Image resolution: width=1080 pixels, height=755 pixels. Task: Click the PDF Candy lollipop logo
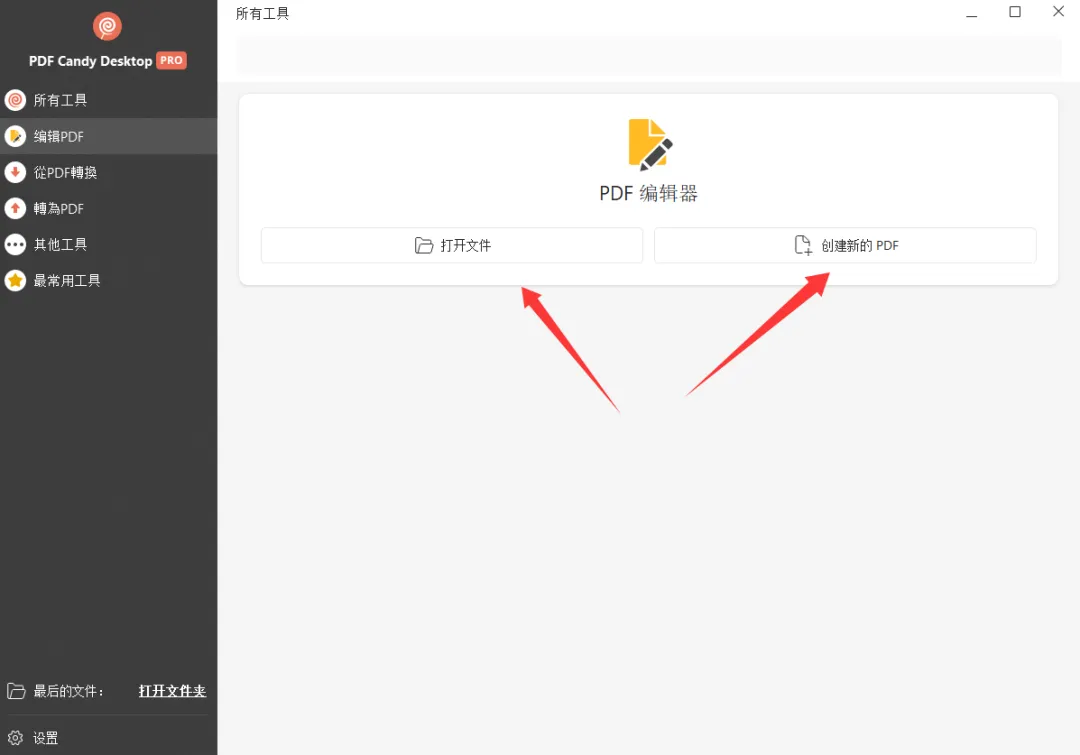pos(107,26)
